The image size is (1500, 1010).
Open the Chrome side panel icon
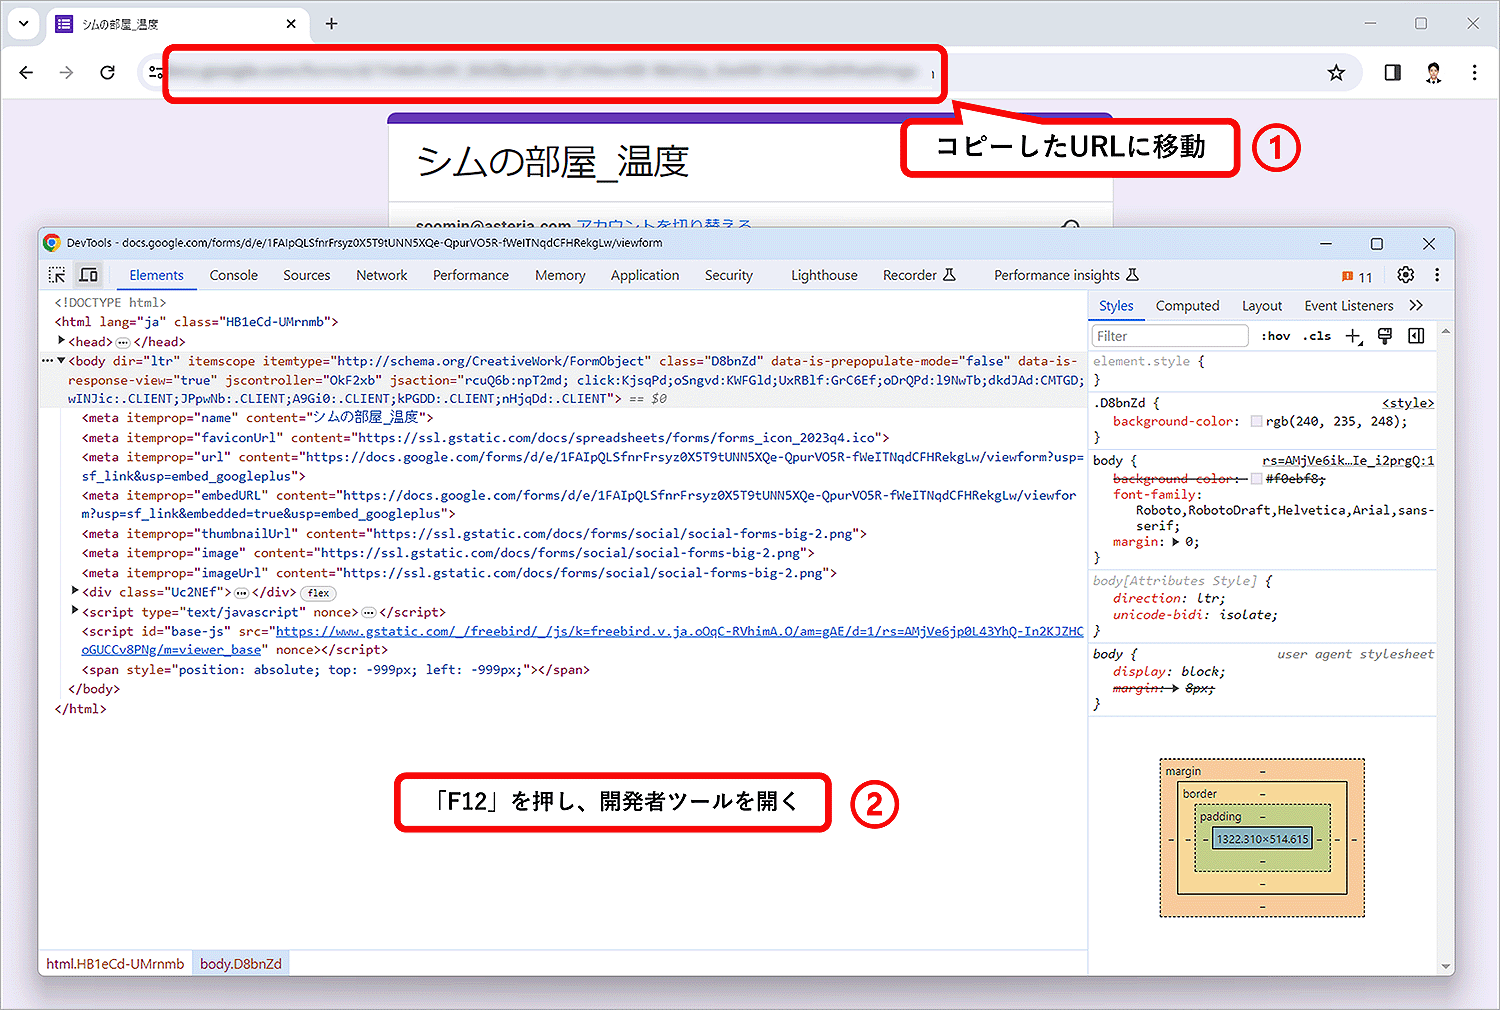[x=1392, y=72]
